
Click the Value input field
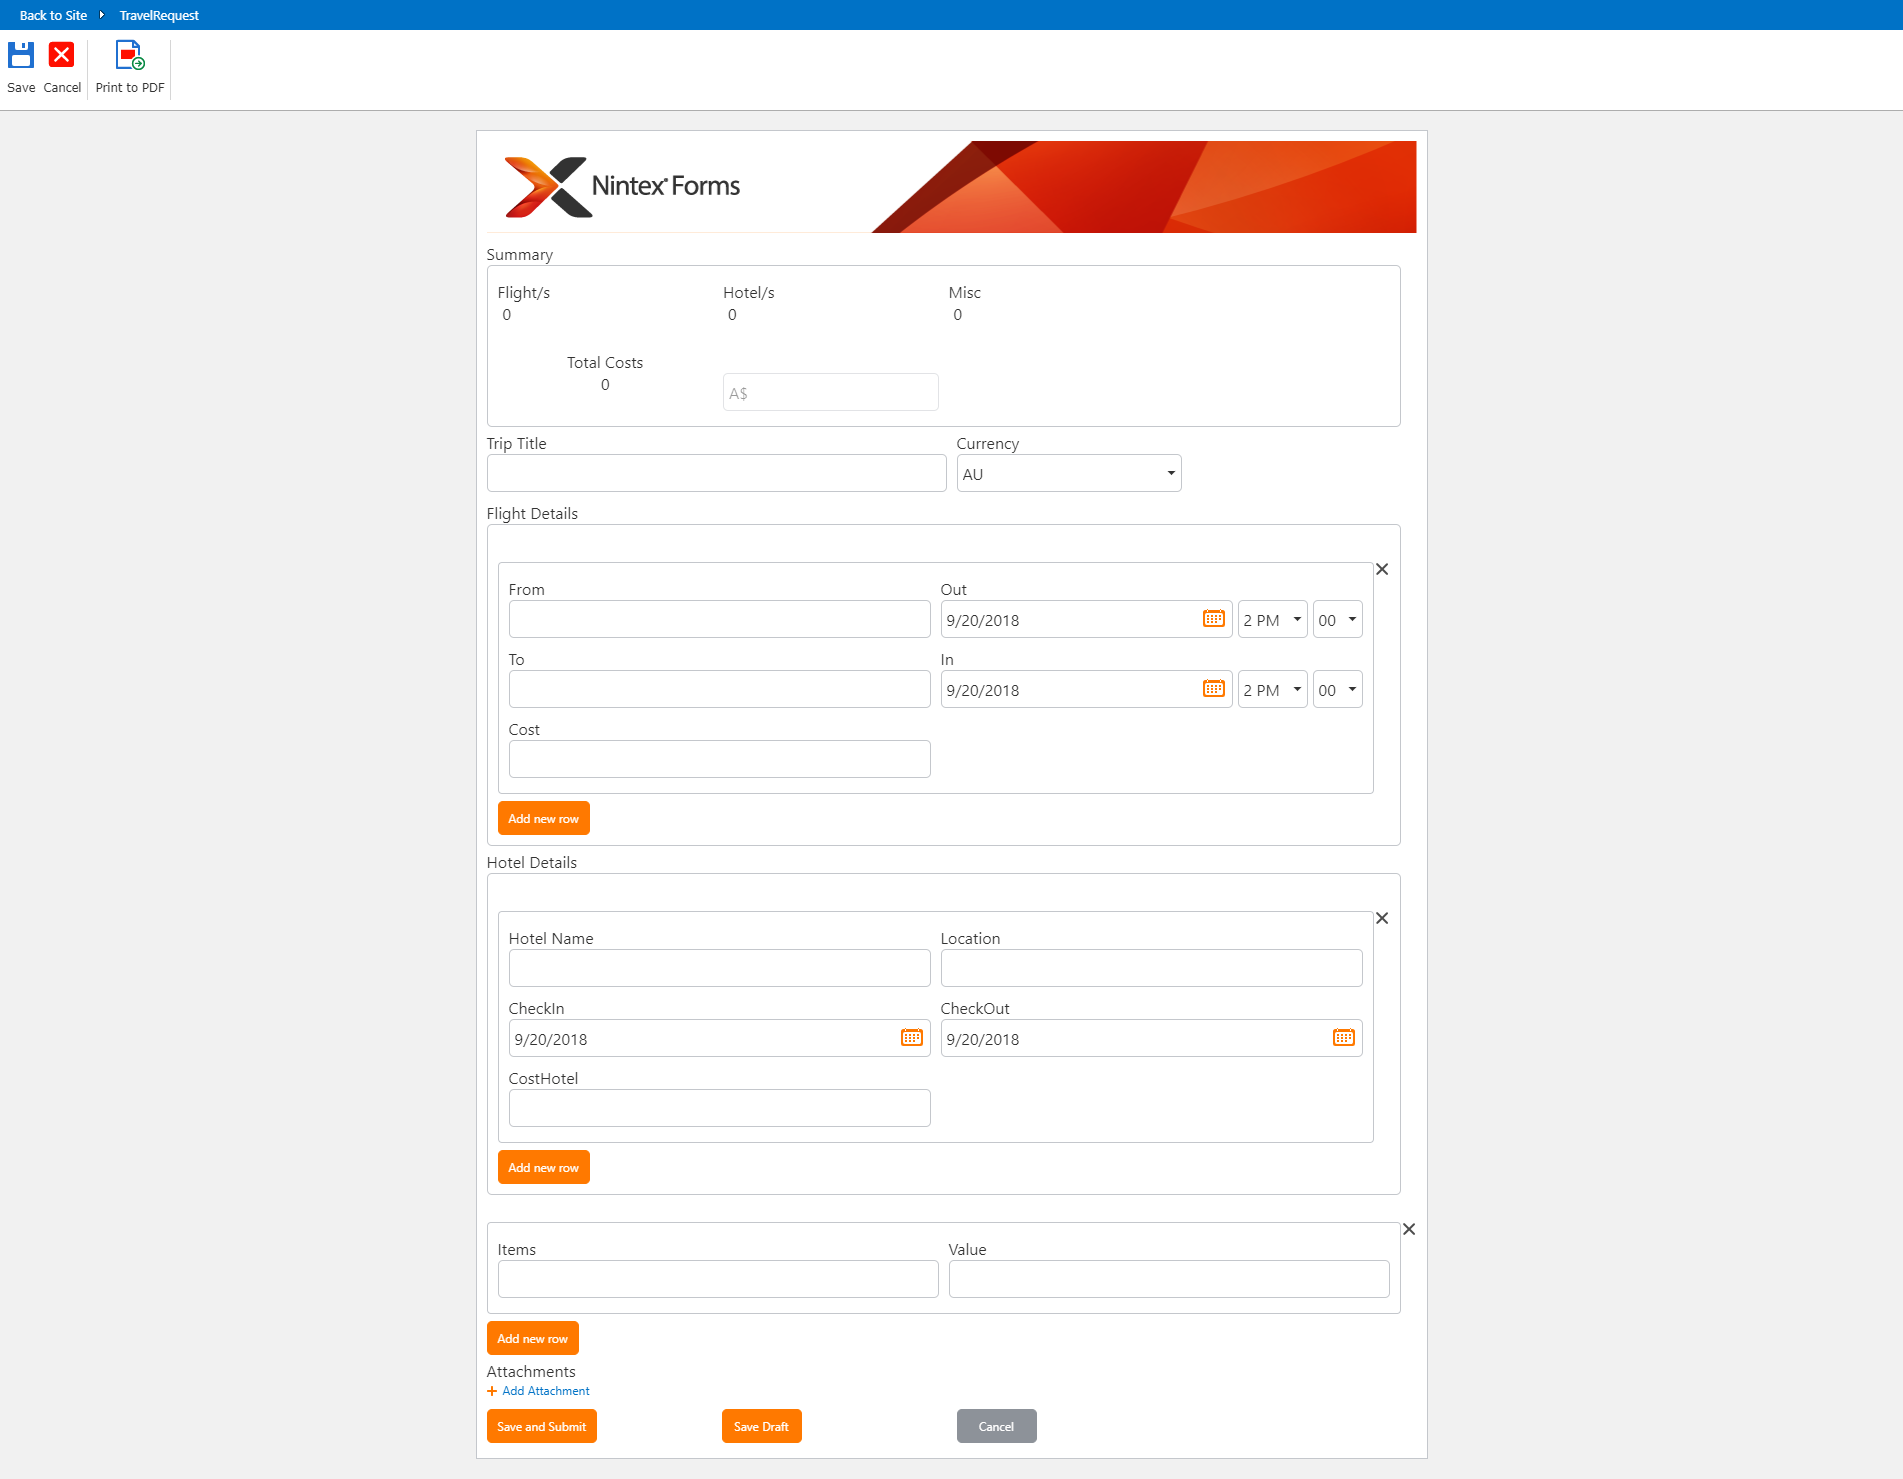point(1169,1279)
